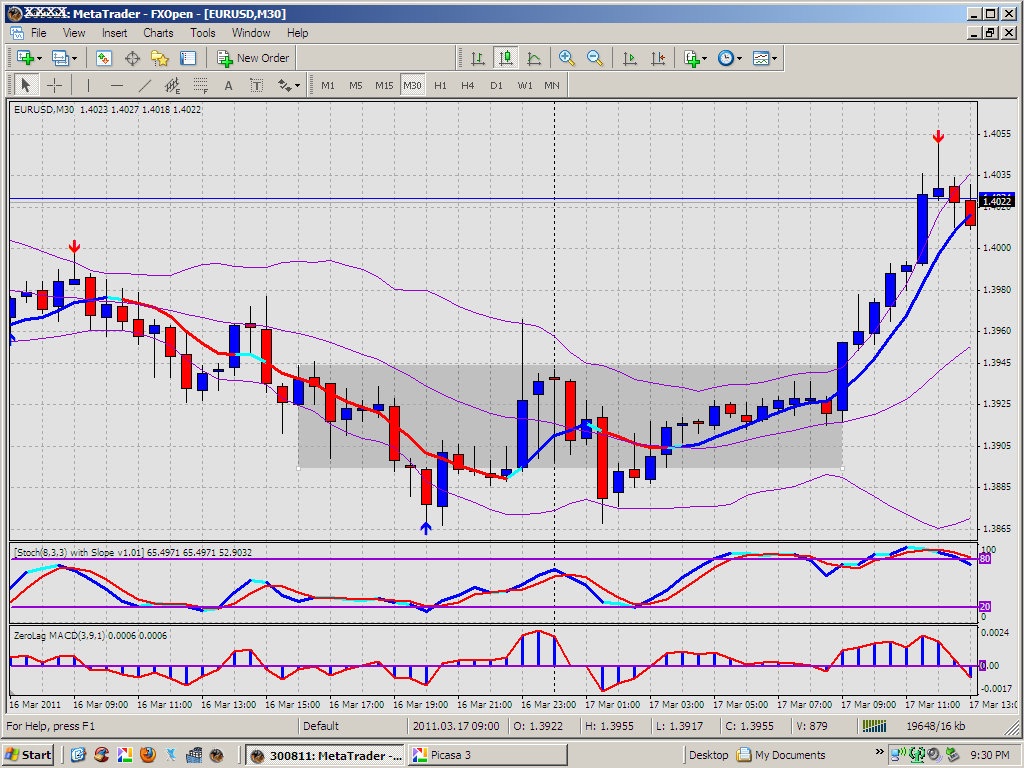Open the Tools menu
Image resolution: width=1024 pixels, height=768 pixels.
pos(202,33)
